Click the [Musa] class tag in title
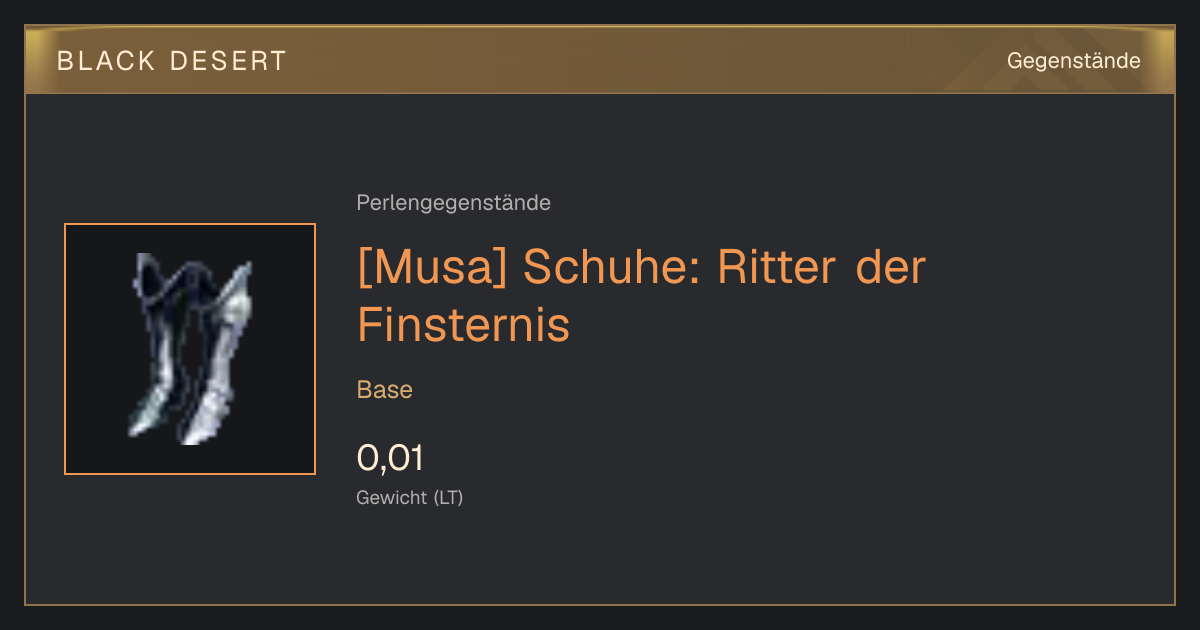The height and width of the screenshot is (630, 1200). (433, 268)
